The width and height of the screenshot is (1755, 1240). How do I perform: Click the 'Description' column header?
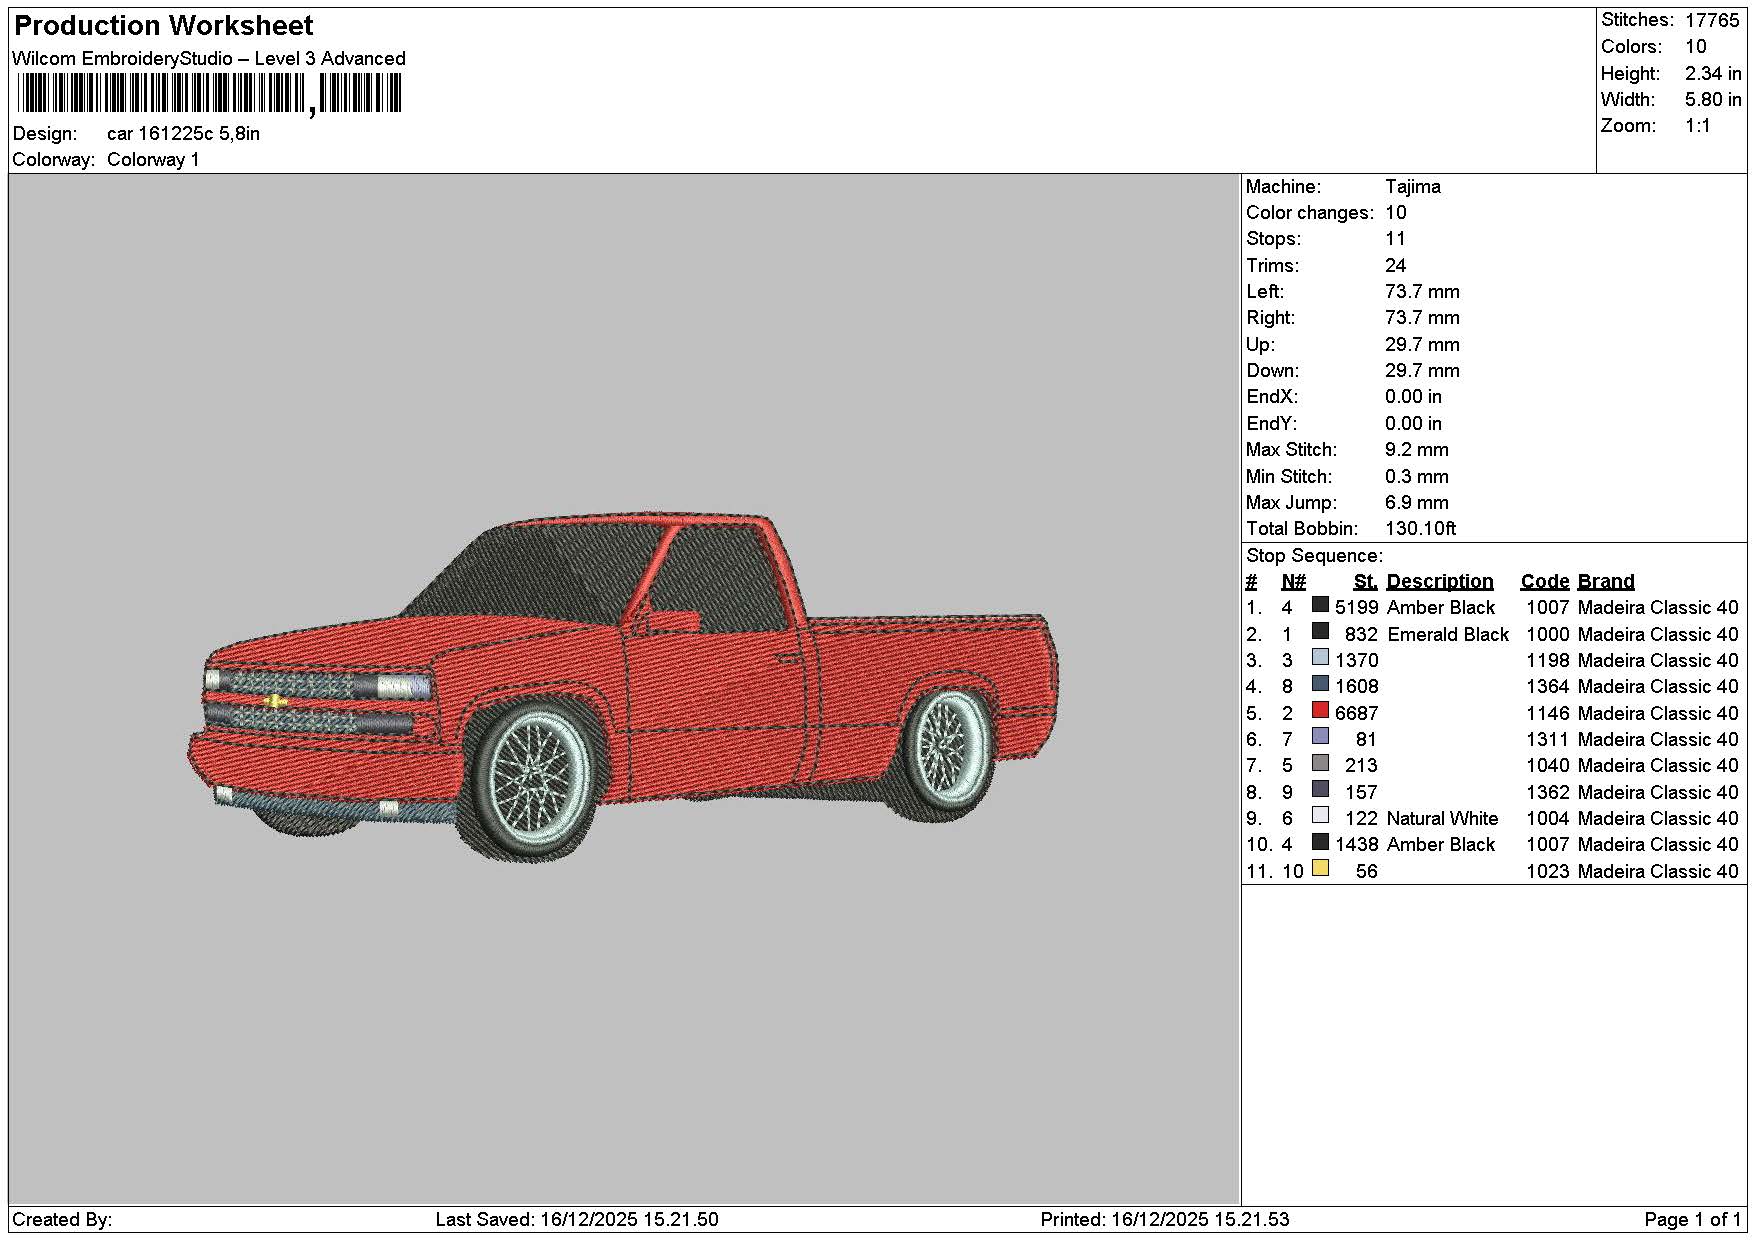pos(1440,582)
